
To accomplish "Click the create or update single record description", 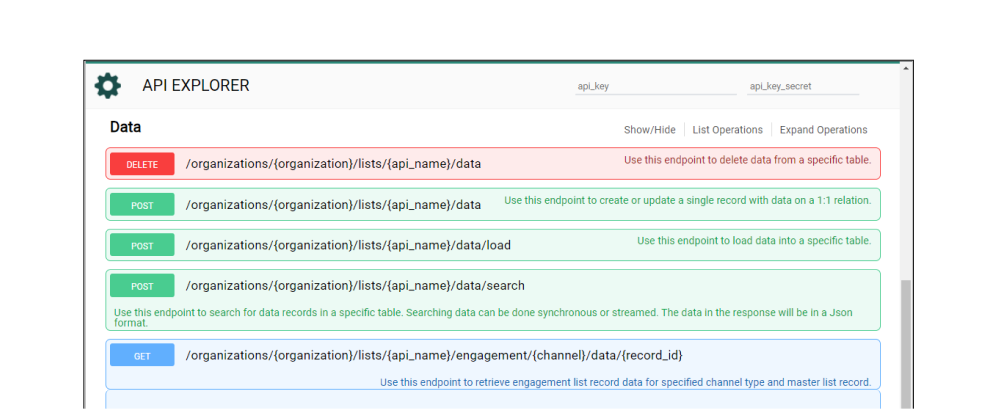I will pos(687,200).
